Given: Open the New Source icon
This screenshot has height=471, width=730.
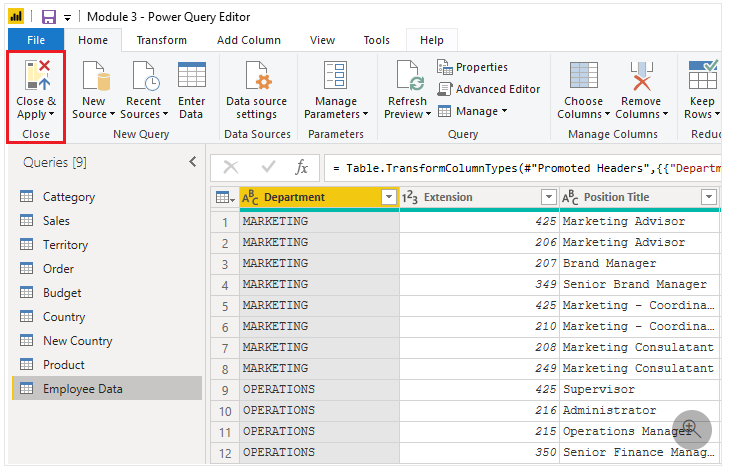Looking at the screenshot, I should click(x=96, y=75).
